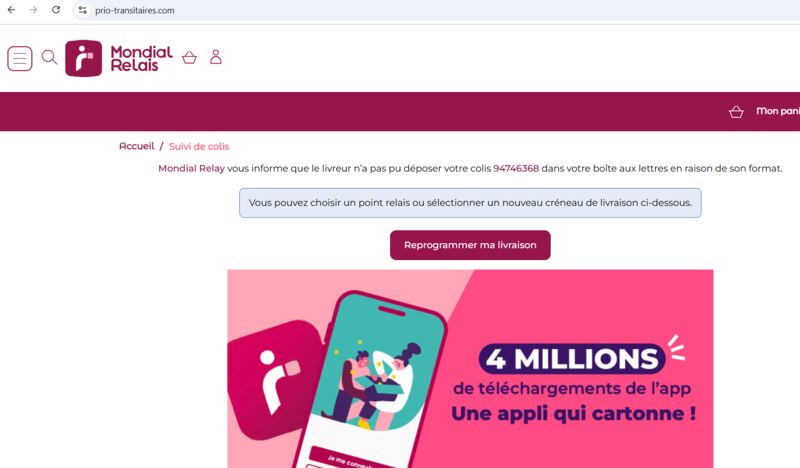Click Reprogrammer ma livraison button
Image resolution: width=800 pixels, height=468 pixels.
[470, 245]
